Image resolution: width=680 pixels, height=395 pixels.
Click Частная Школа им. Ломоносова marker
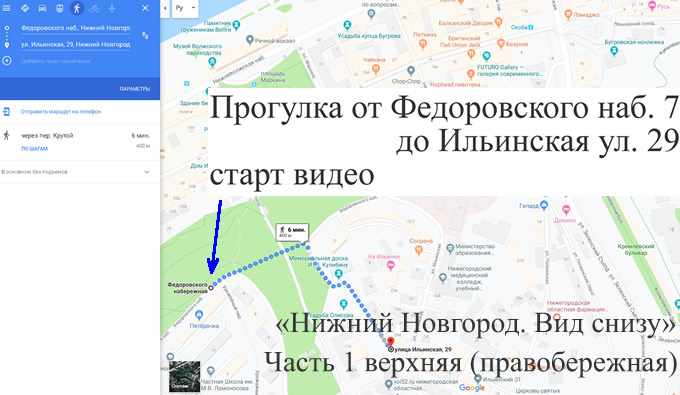click(210, 371)
